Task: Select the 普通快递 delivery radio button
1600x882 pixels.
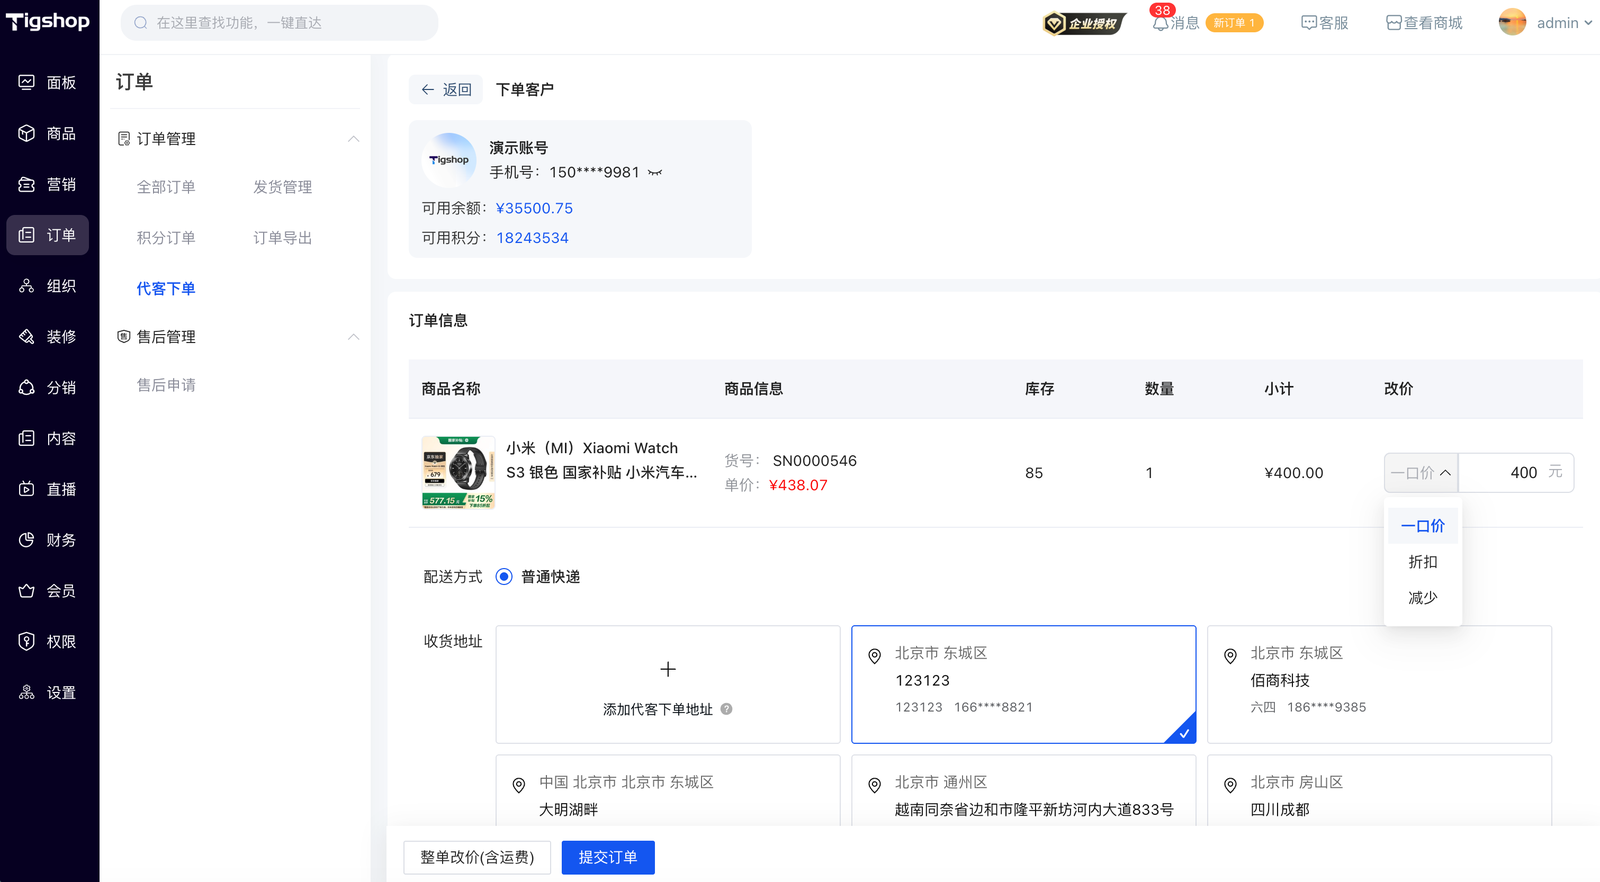Action: pos(504,577)
